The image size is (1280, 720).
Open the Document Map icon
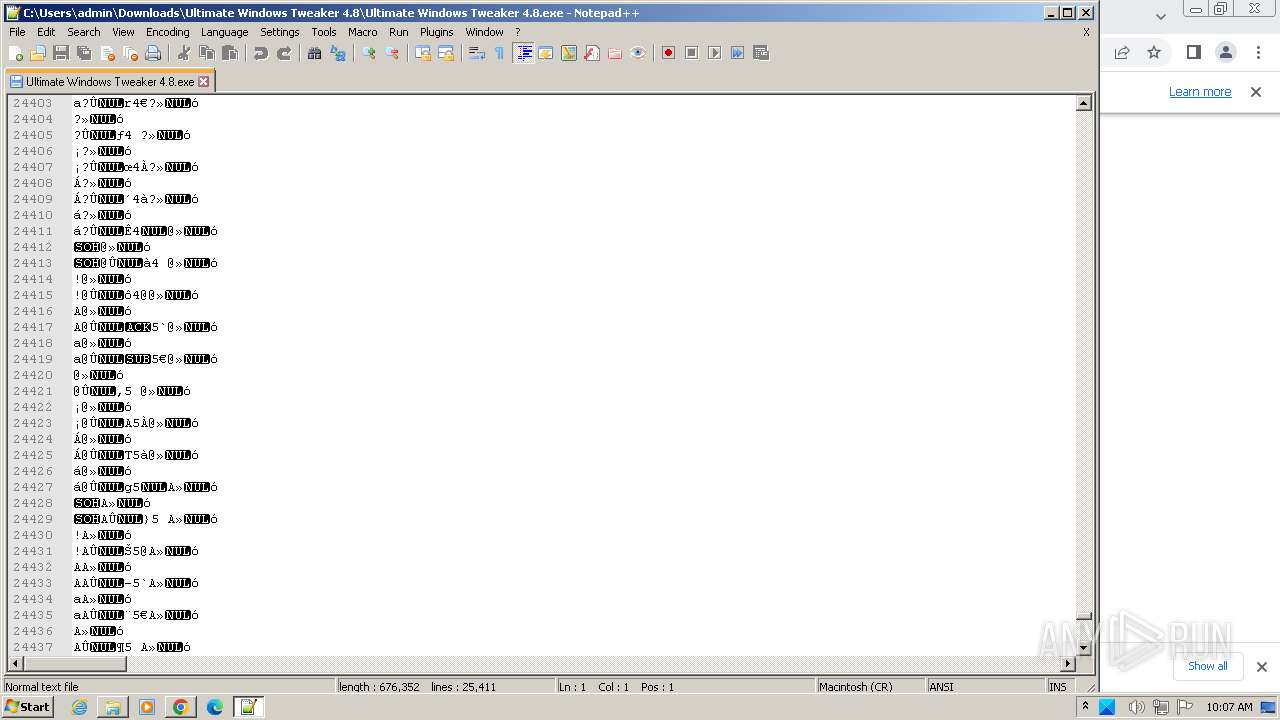pos(569,53)
